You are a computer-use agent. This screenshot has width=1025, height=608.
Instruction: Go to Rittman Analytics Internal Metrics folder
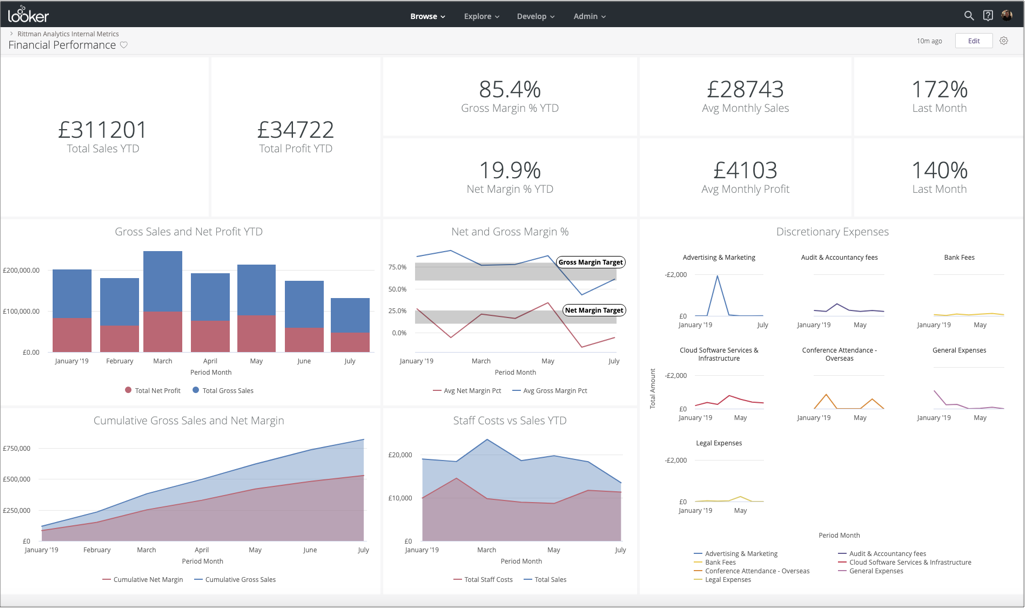coord(68,34)
